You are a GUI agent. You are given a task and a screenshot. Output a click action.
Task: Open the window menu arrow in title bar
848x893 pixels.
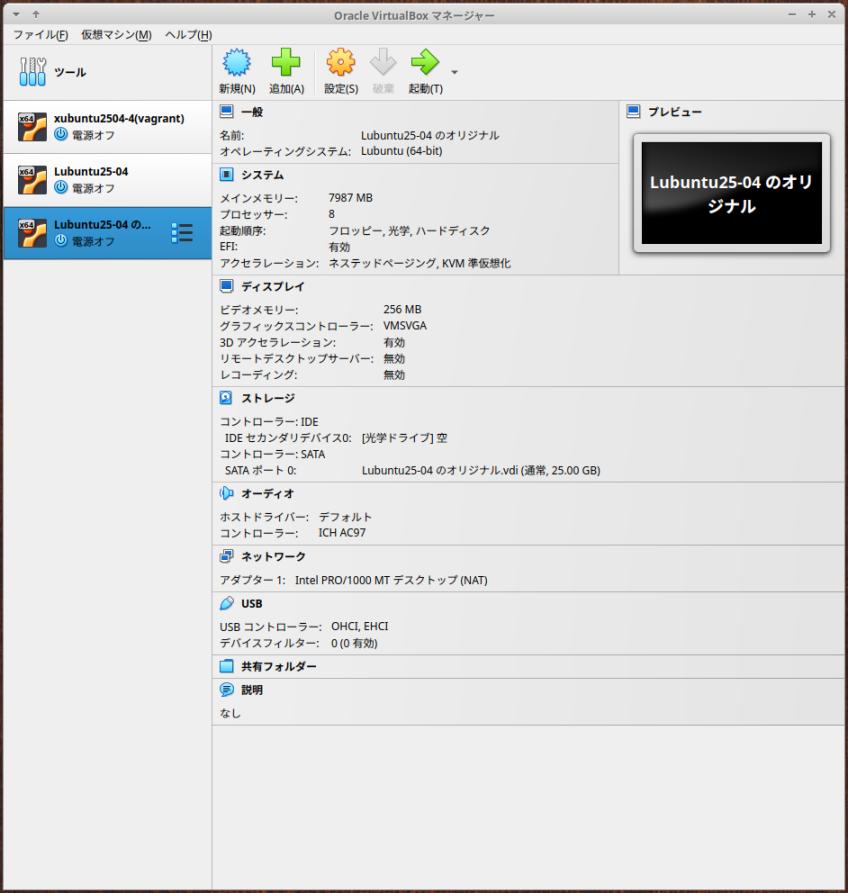click(17, 14)
